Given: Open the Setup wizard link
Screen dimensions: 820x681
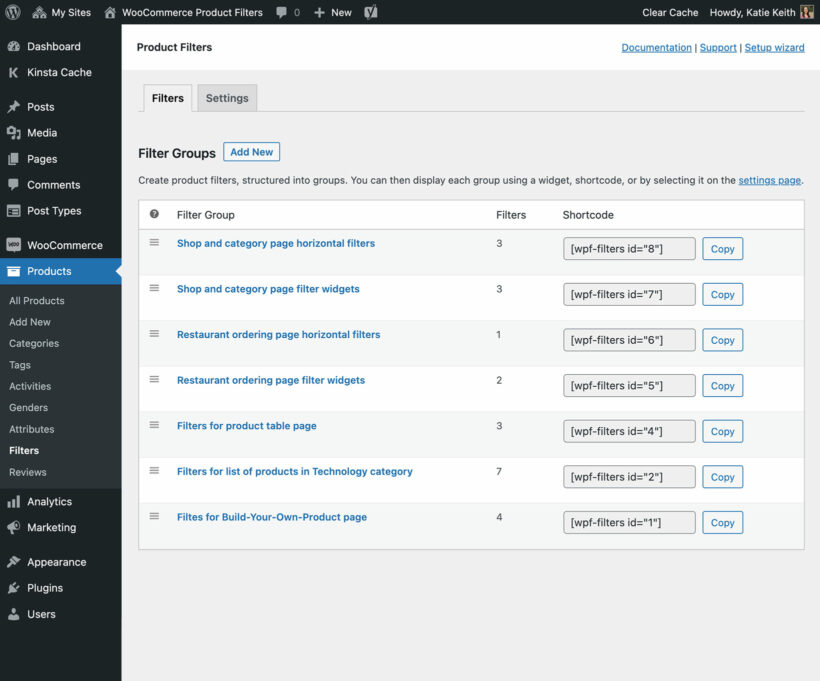Looking at the screenshot, I should pos(774,47).
